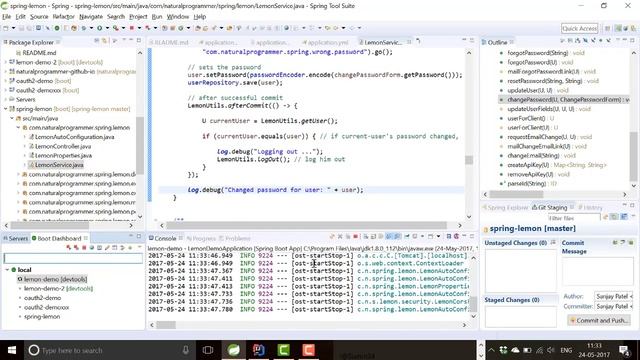Collapse the local node in Boot Dashboard
The height and width of the screenshot is (360, 640).
pyautogui.click(x=7, y=270)
